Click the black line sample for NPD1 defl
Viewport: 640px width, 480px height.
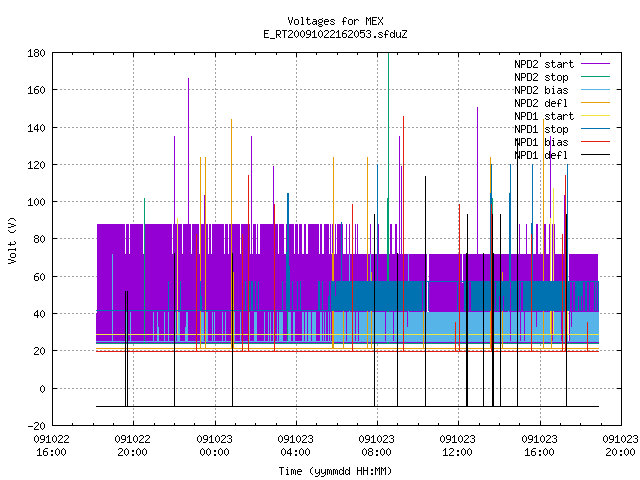596,155
